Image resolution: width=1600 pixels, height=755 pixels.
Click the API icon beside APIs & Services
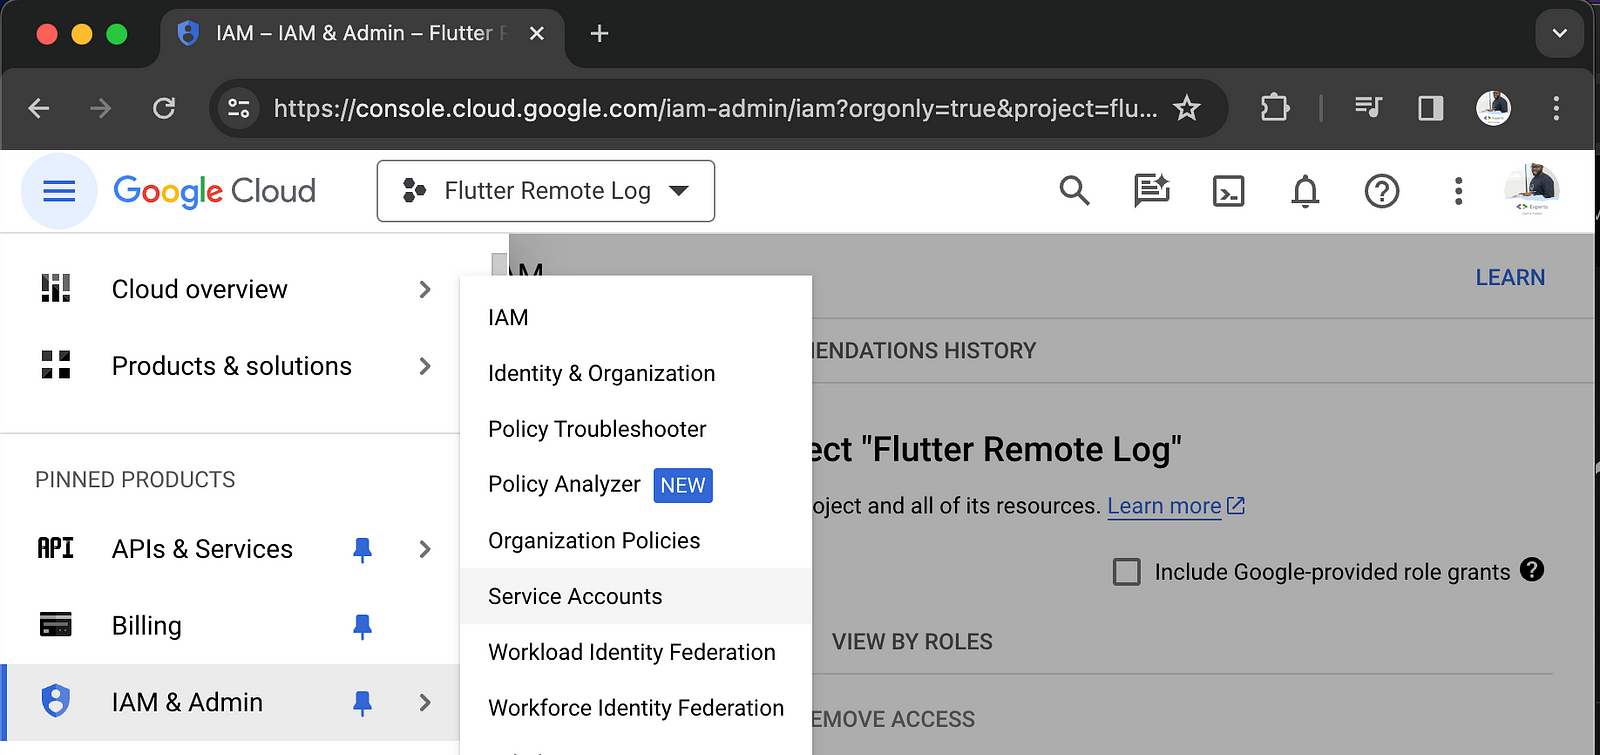(x=56, y=548)
